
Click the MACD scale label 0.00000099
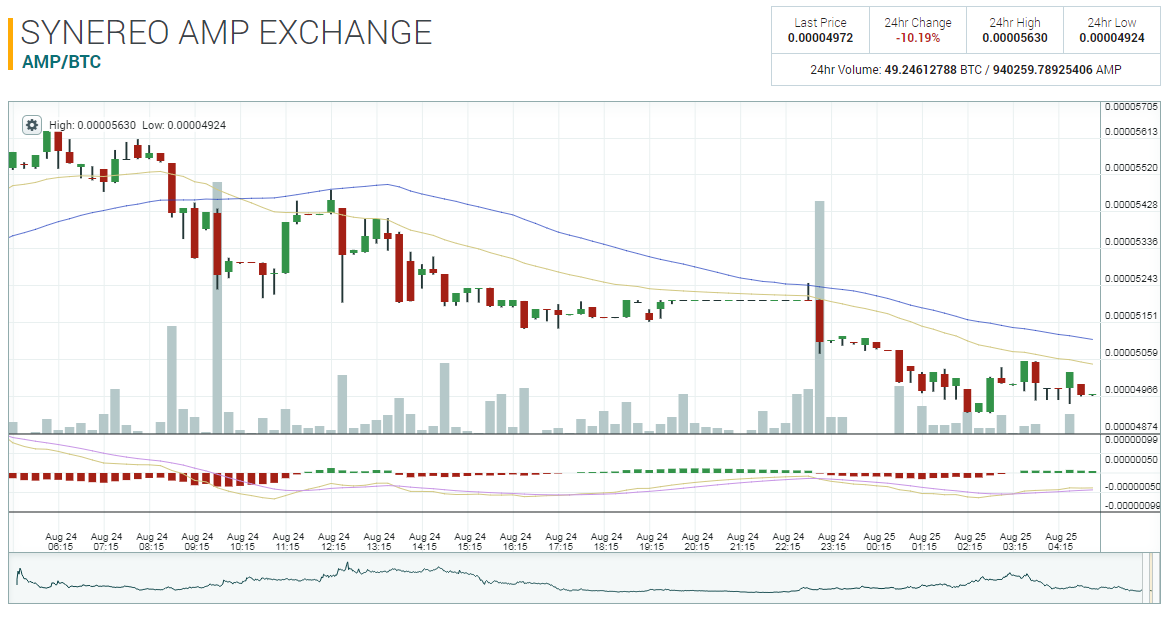[x=1131, y=440]
